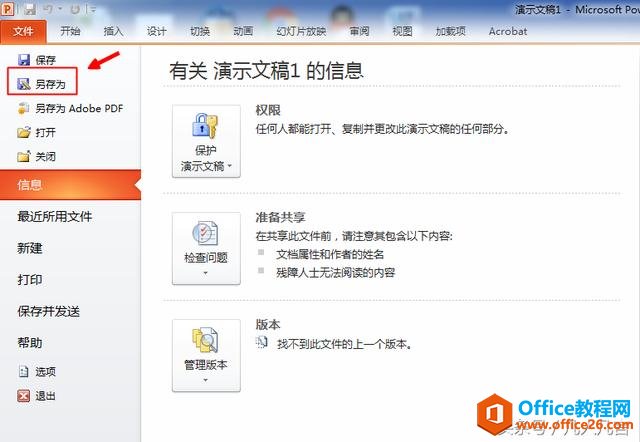Click the text 在共享此文件前，请注意其包含以下内容

click(x=354, y=236)
